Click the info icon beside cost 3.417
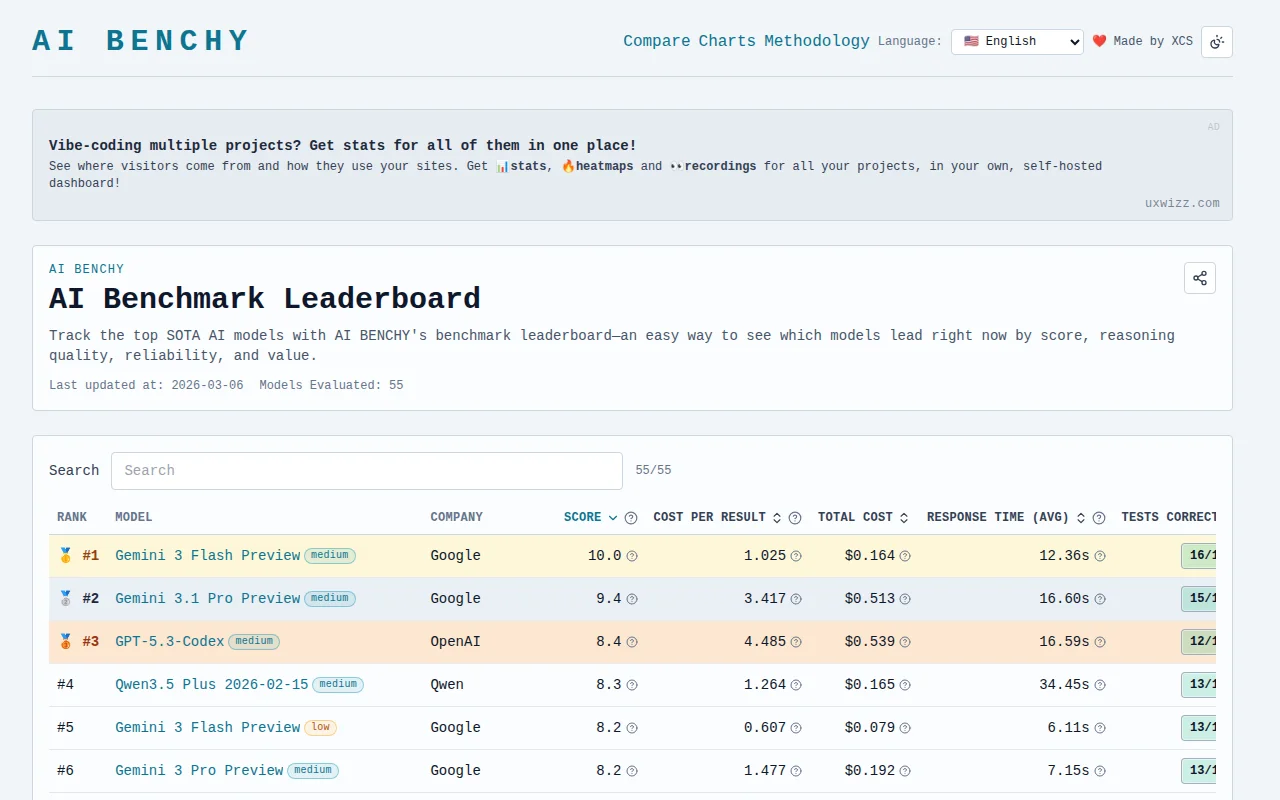 tap(796, 599)
